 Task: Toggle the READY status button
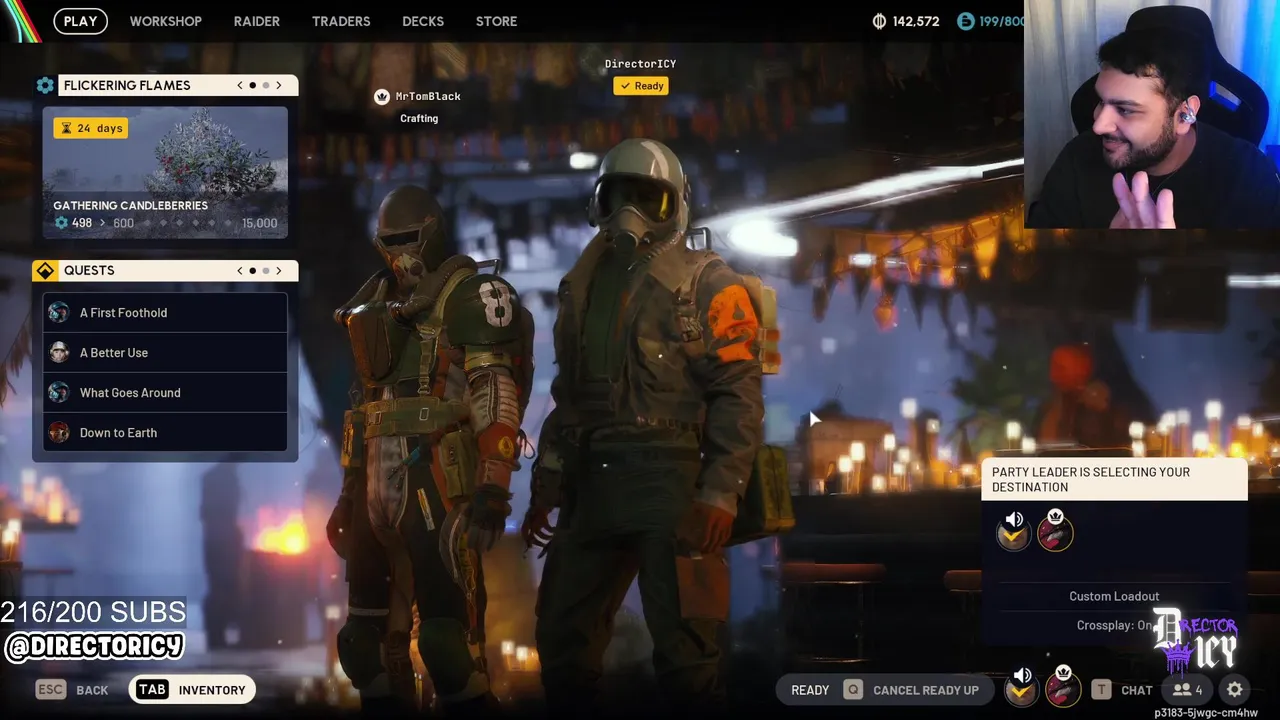coord(810,690)
